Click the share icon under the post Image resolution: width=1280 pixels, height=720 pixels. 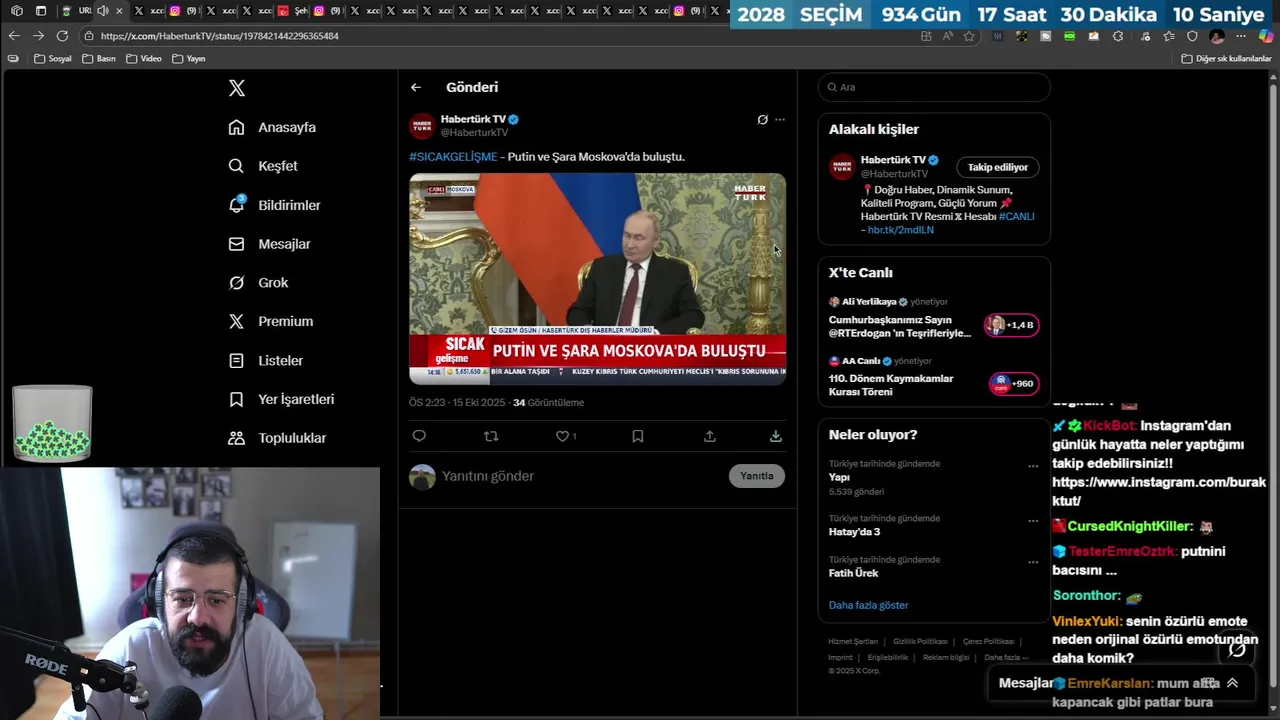pos(710,436)
